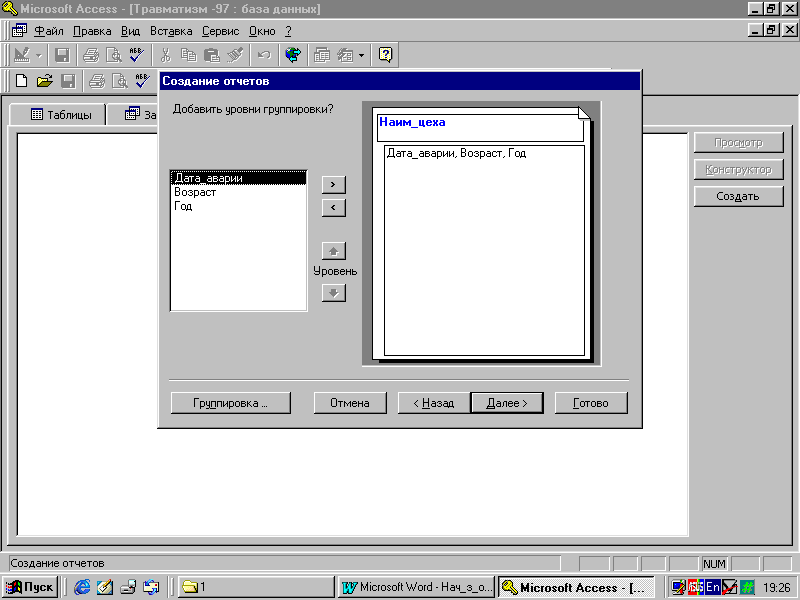Screen dimensions: 800x600
Task: Click the Cut scissors icon
Action: tap(165, 55)
